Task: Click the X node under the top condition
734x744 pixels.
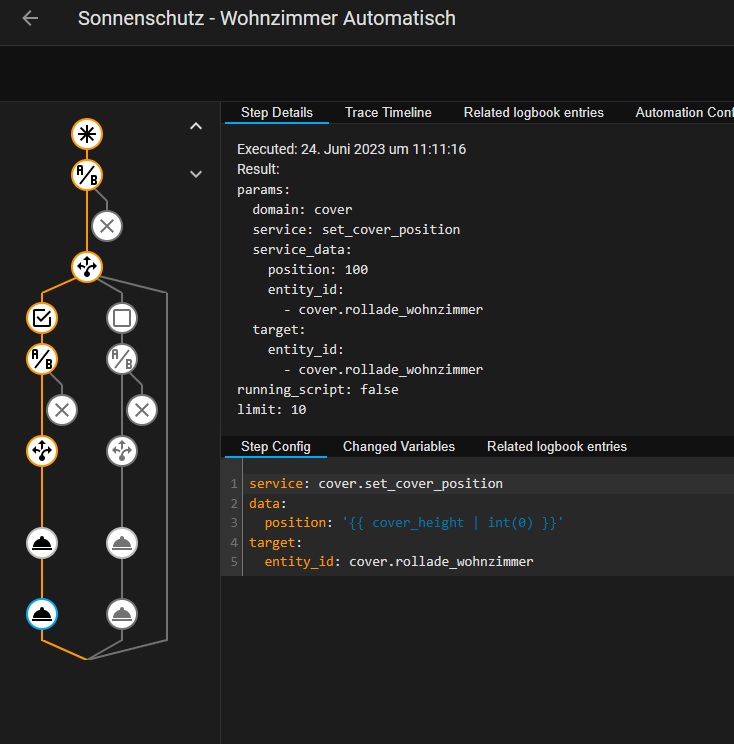Action: tap(107, 226)
